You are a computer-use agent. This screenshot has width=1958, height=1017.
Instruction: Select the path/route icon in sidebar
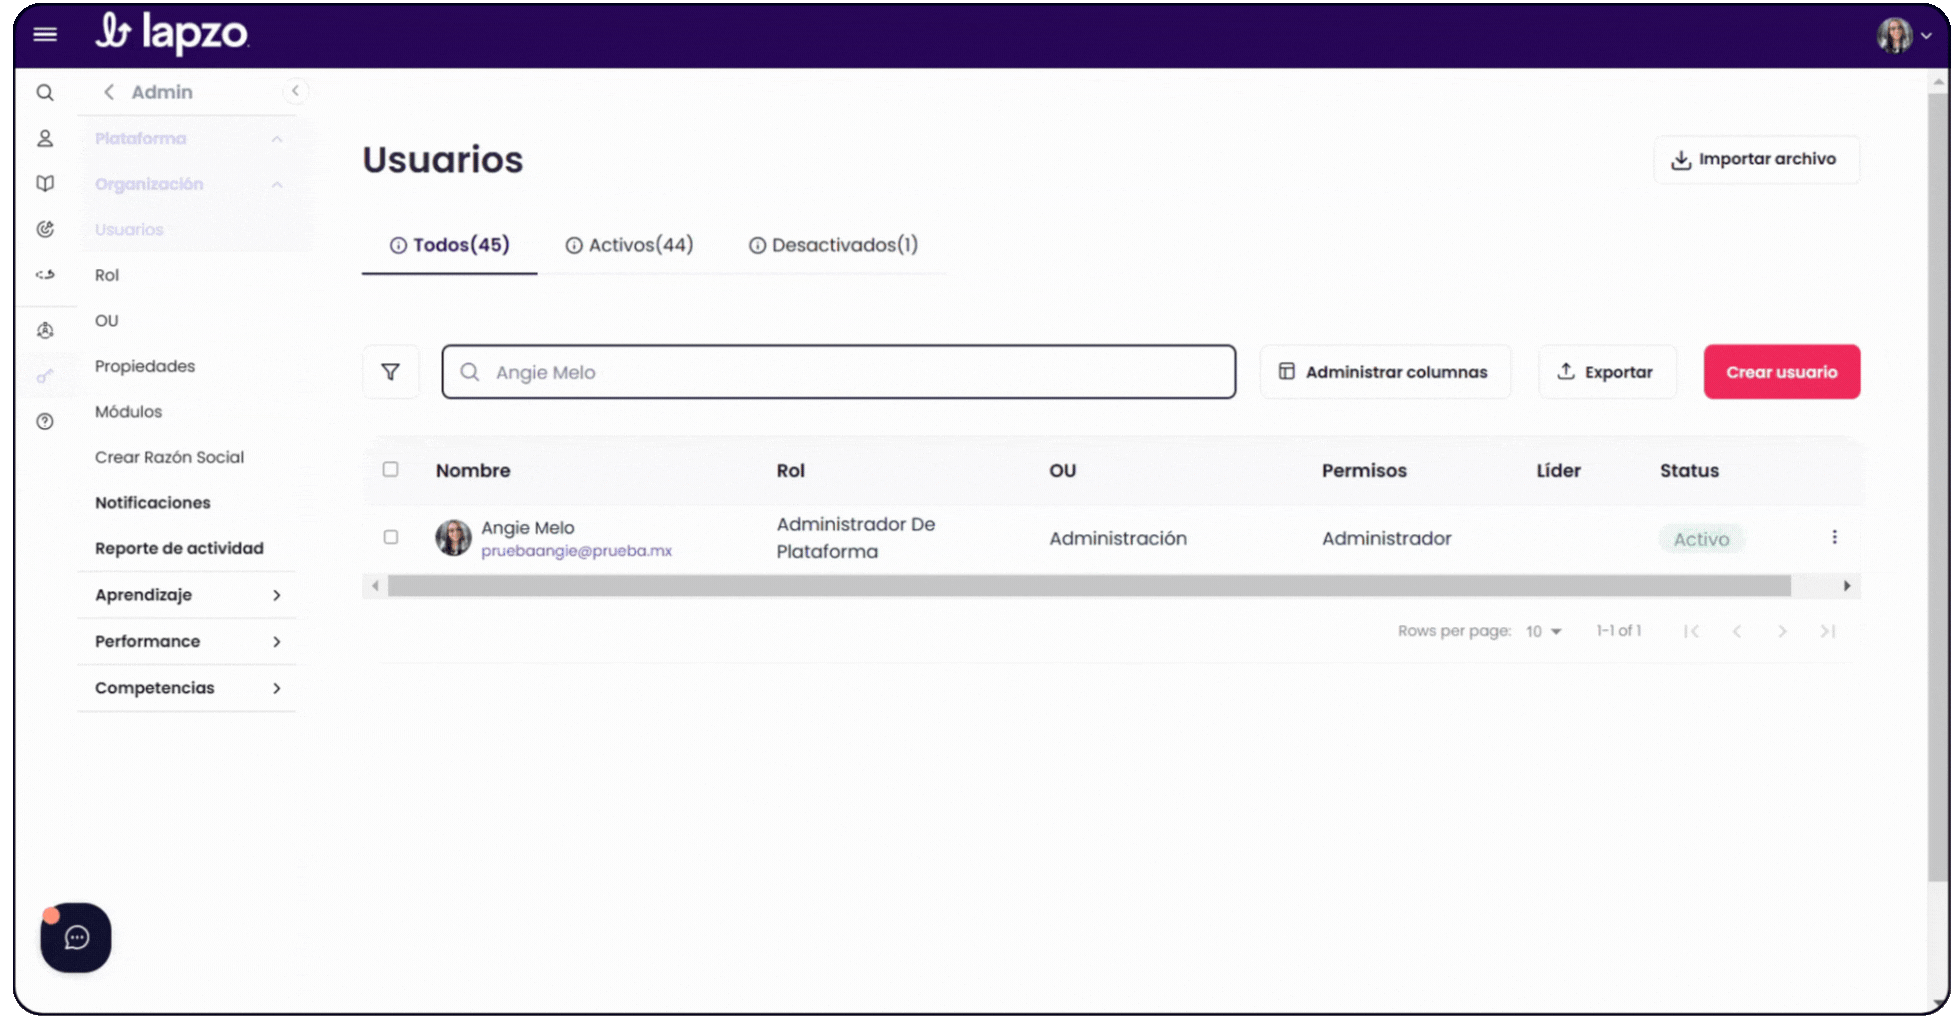coord(45,275)
